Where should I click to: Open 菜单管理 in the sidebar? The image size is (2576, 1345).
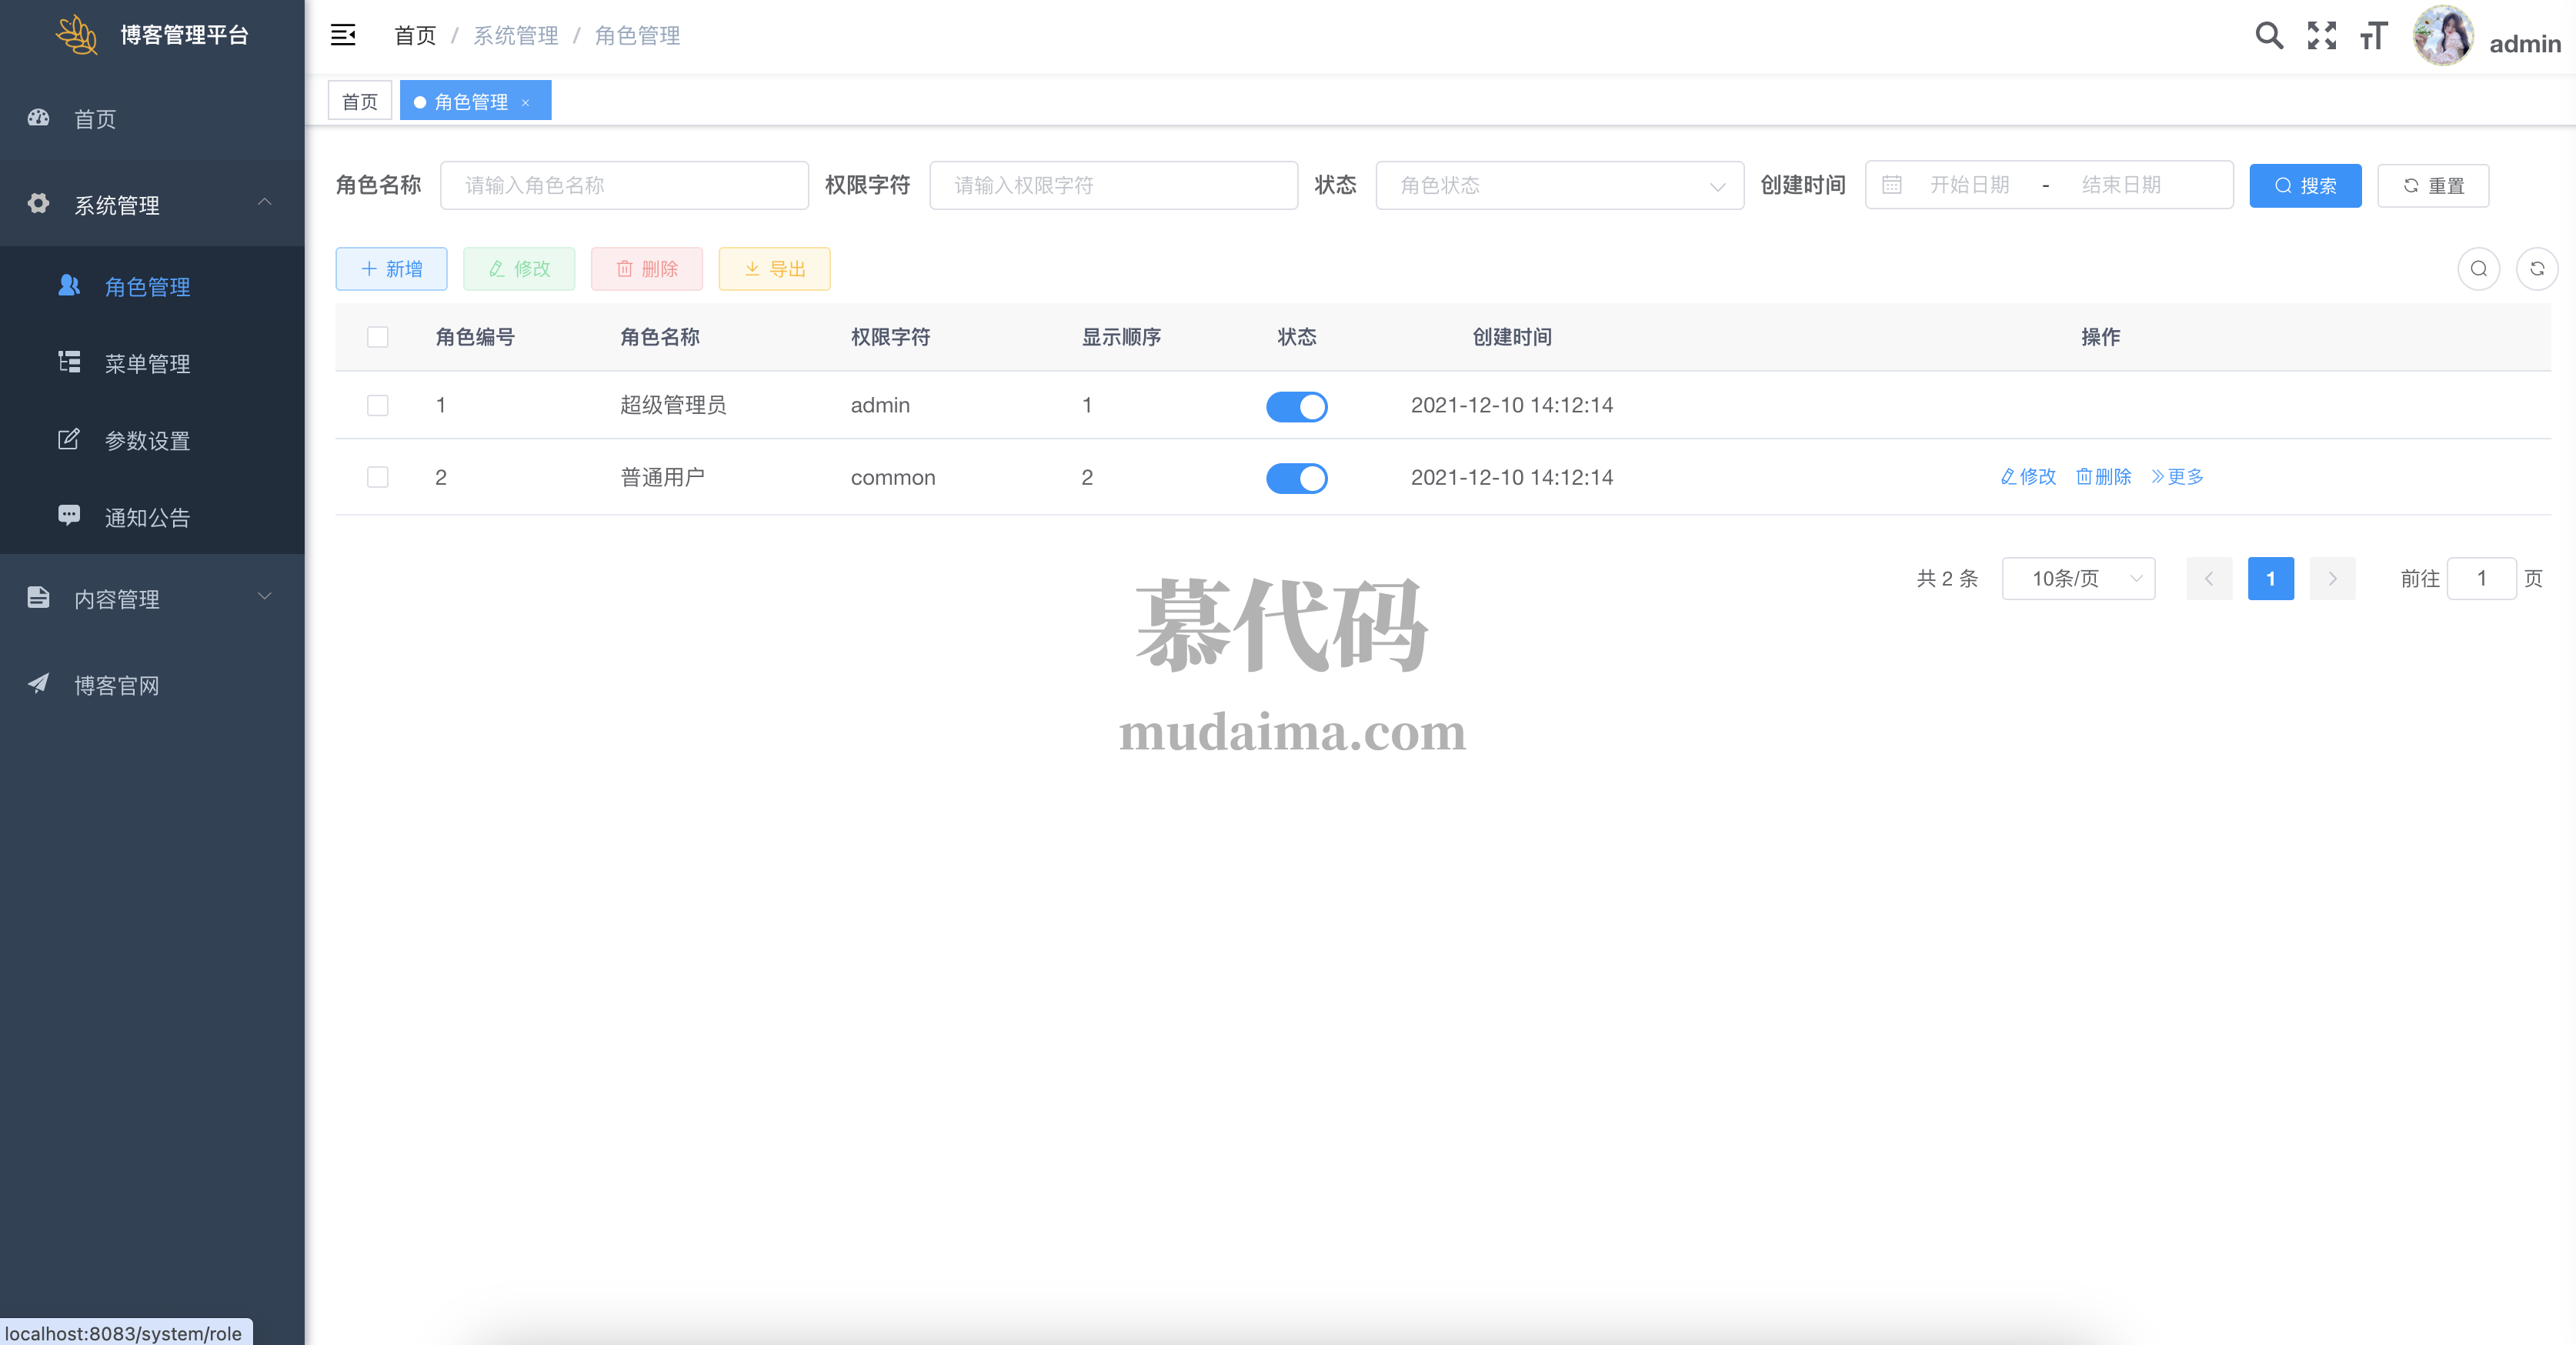(x=147, y=364)
